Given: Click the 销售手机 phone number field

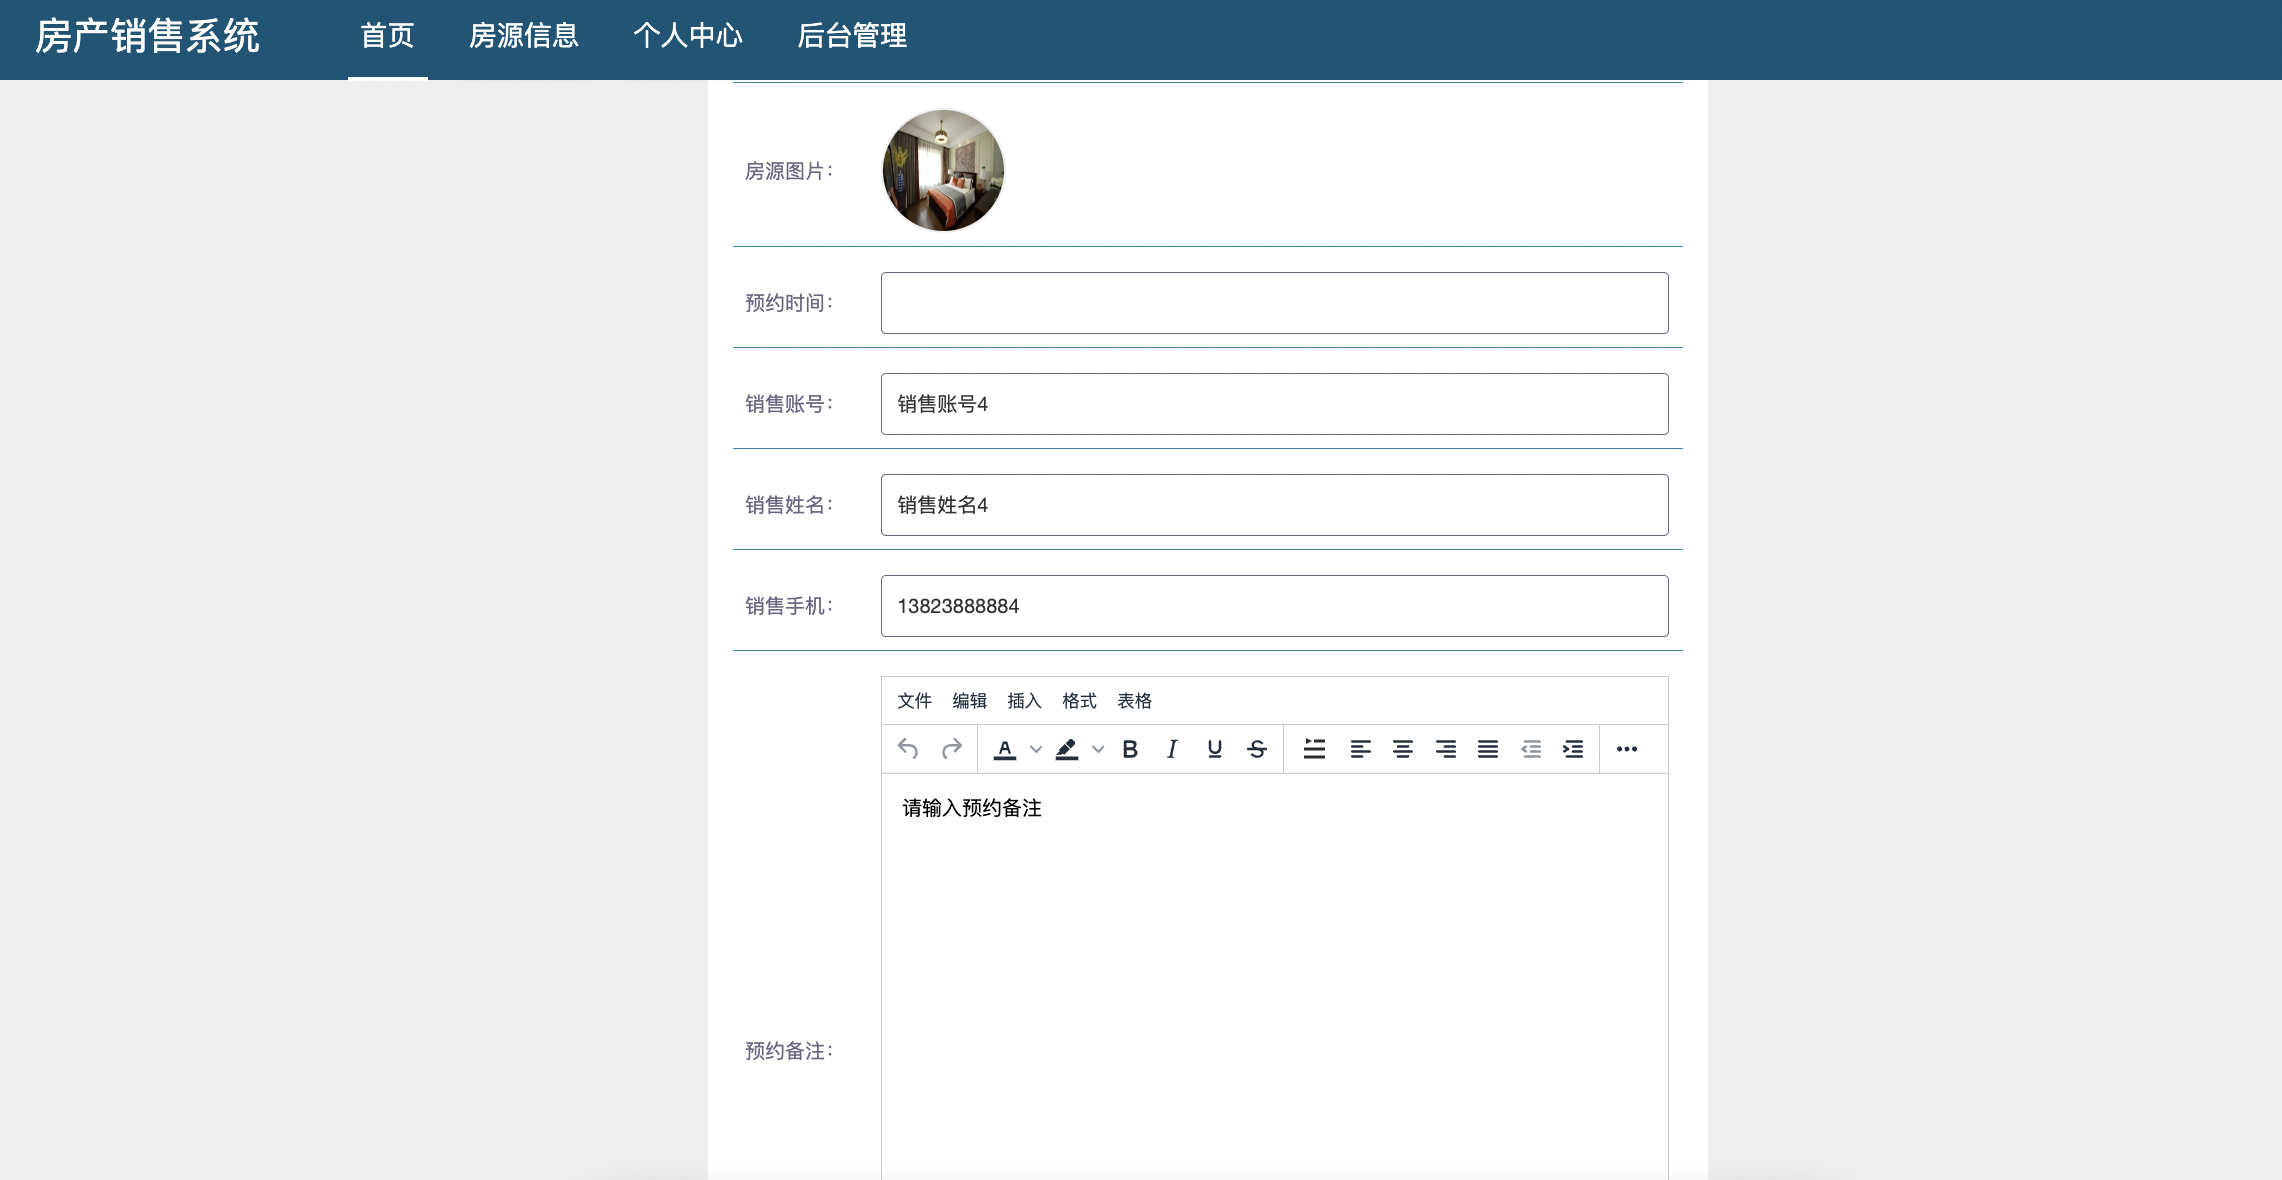Looking at the screenshot, I should coord(1274,606).
